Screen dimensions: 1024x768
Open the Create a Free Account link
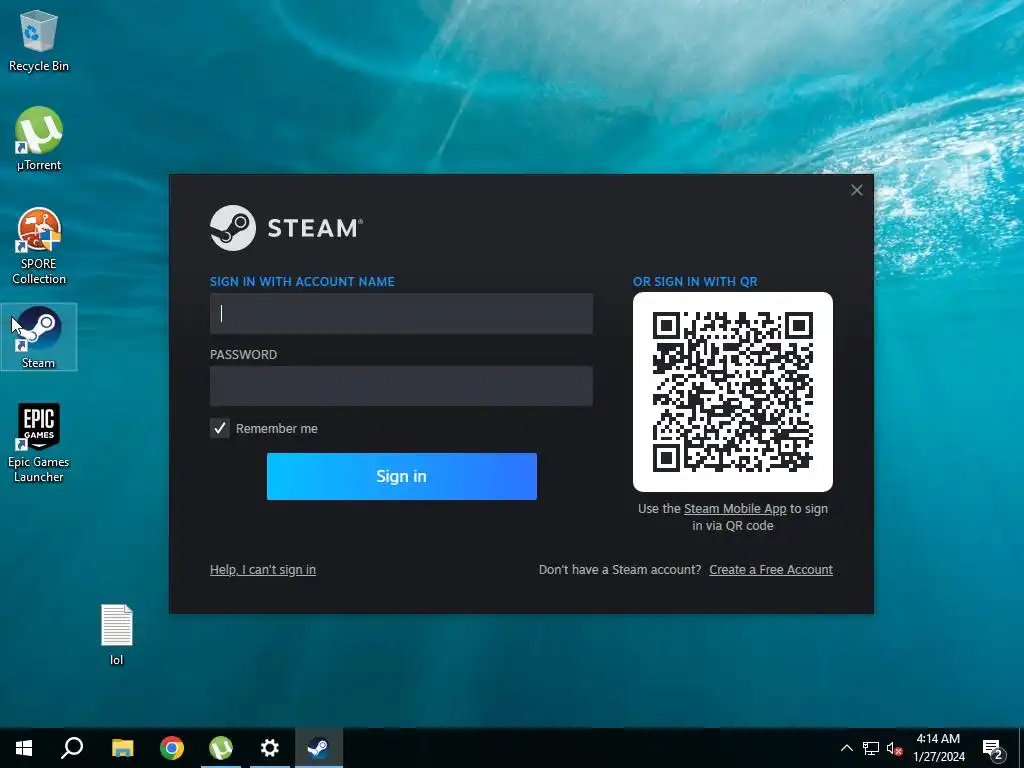click(771, 569)
